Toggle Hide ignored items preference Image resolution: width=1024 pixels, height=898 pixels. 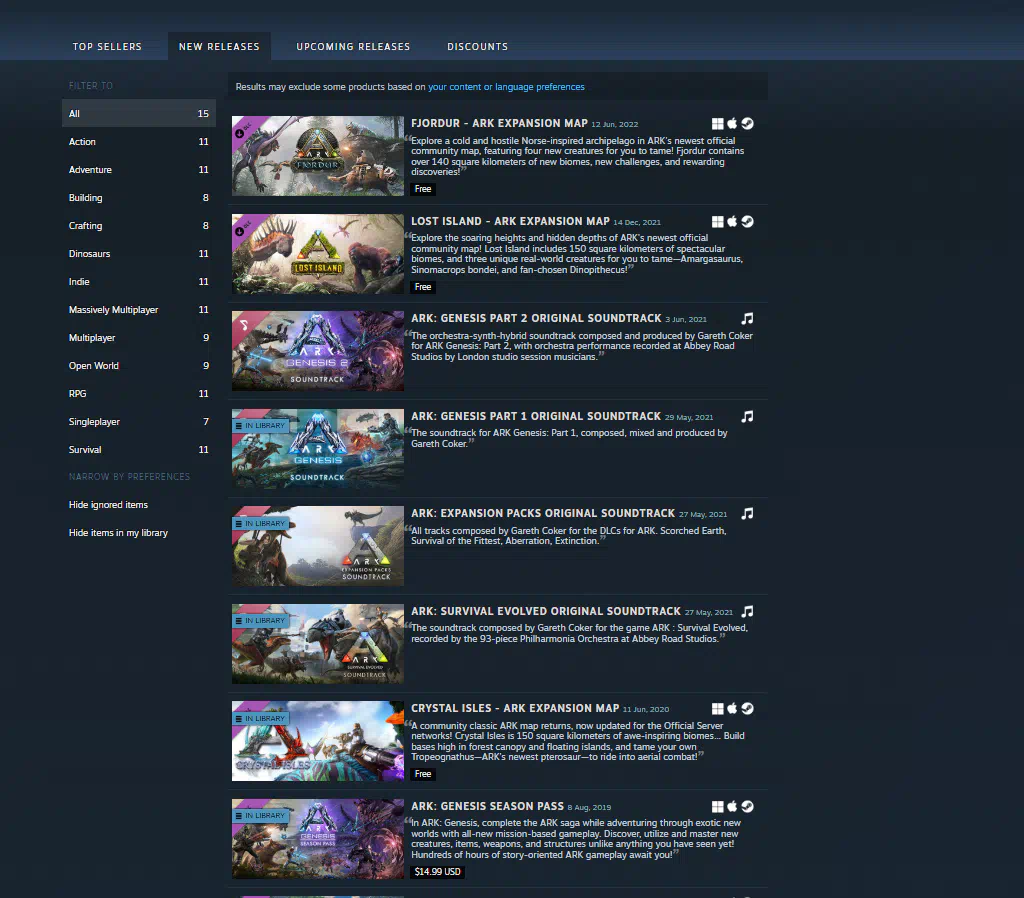138,505
